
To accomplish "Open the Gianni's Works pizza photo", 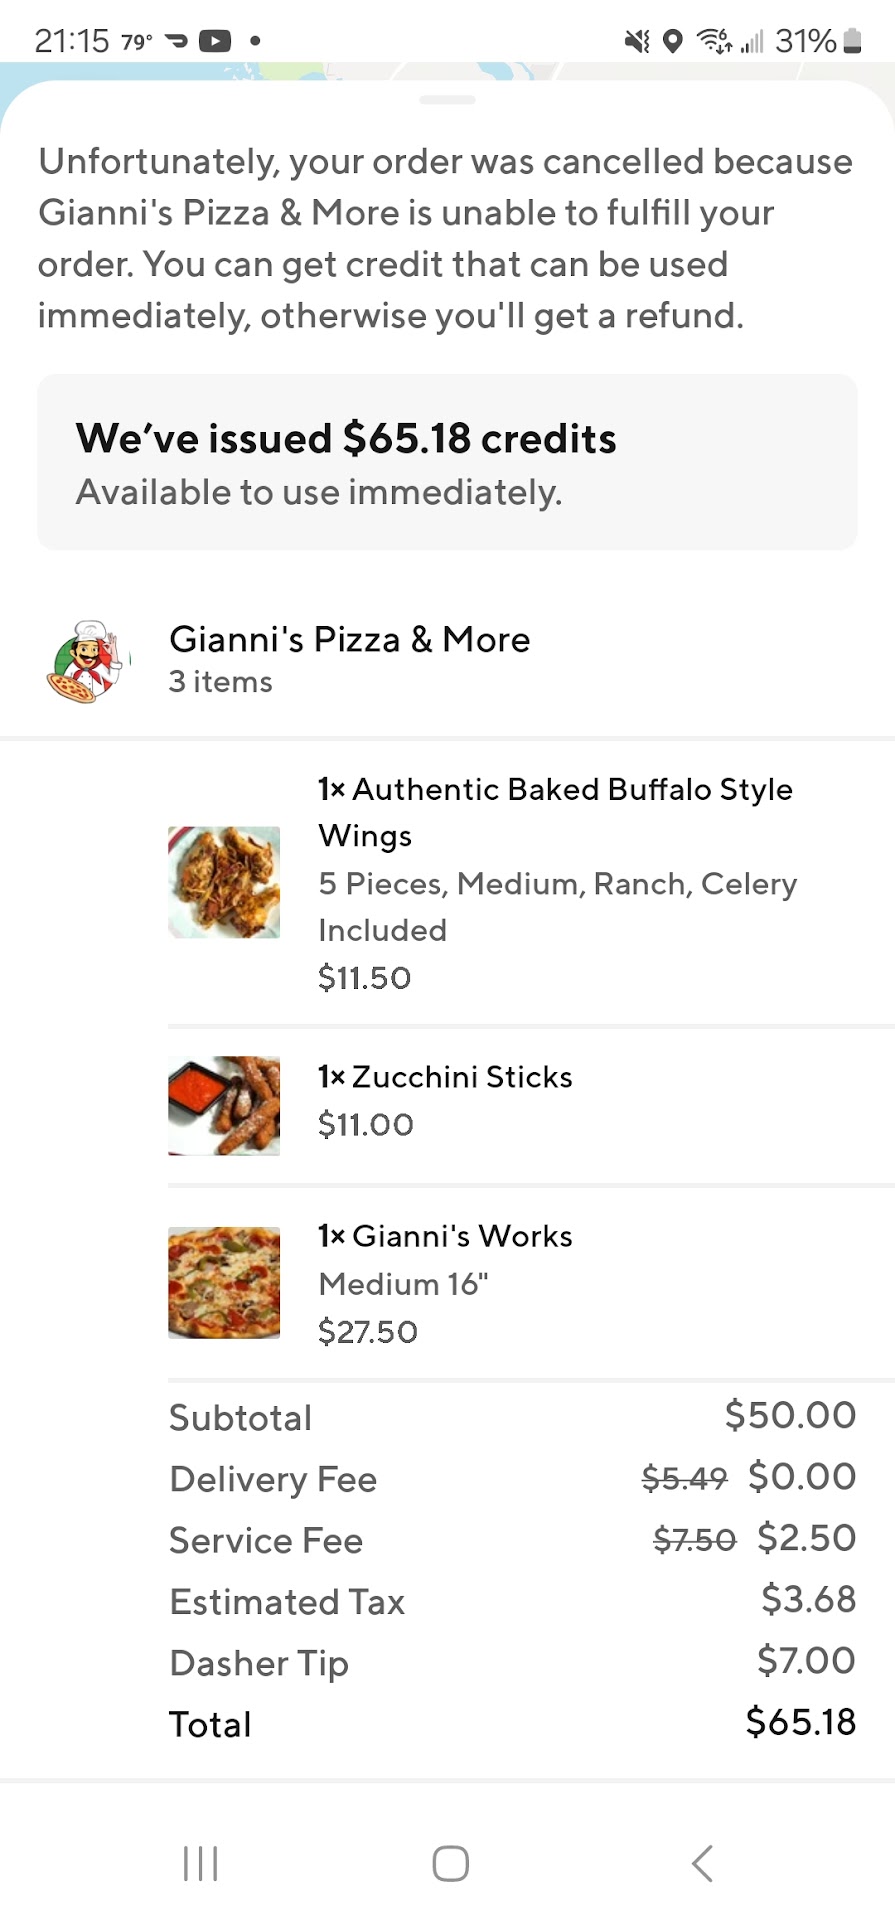I will (224, 1283).
